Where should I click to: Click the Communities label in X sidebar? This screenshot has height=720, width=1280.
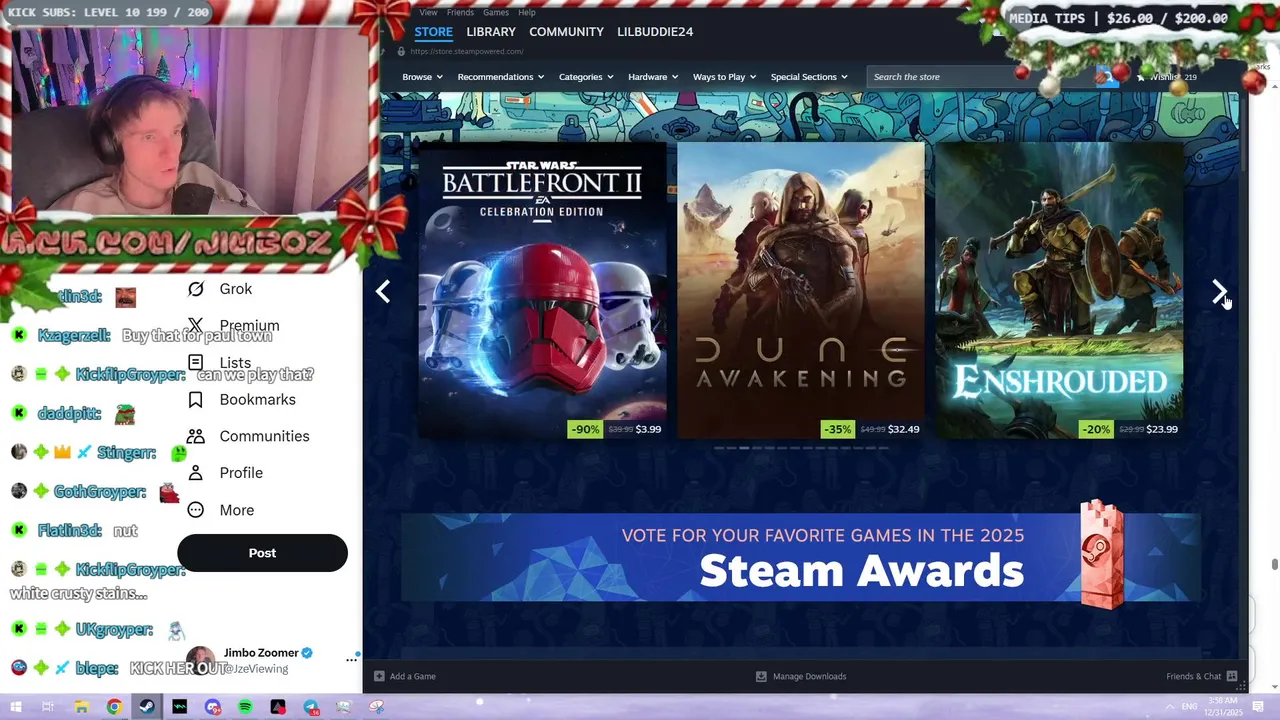point(264,436)
